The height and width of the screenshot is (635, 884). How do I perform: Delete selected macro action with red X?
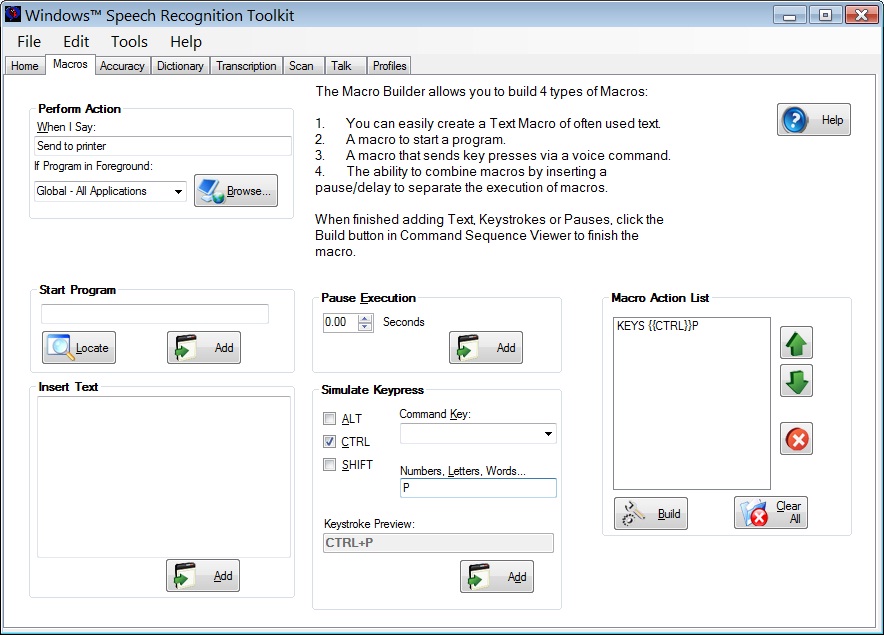796,439
